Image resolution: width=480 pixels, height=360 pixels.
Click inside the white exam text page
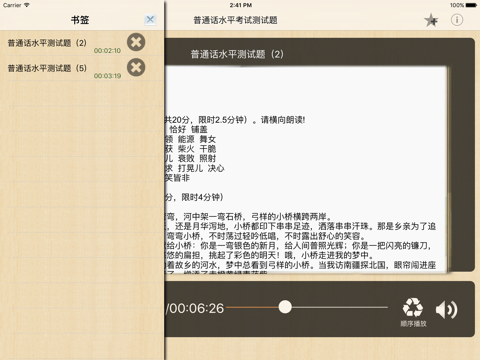(306, 170)
